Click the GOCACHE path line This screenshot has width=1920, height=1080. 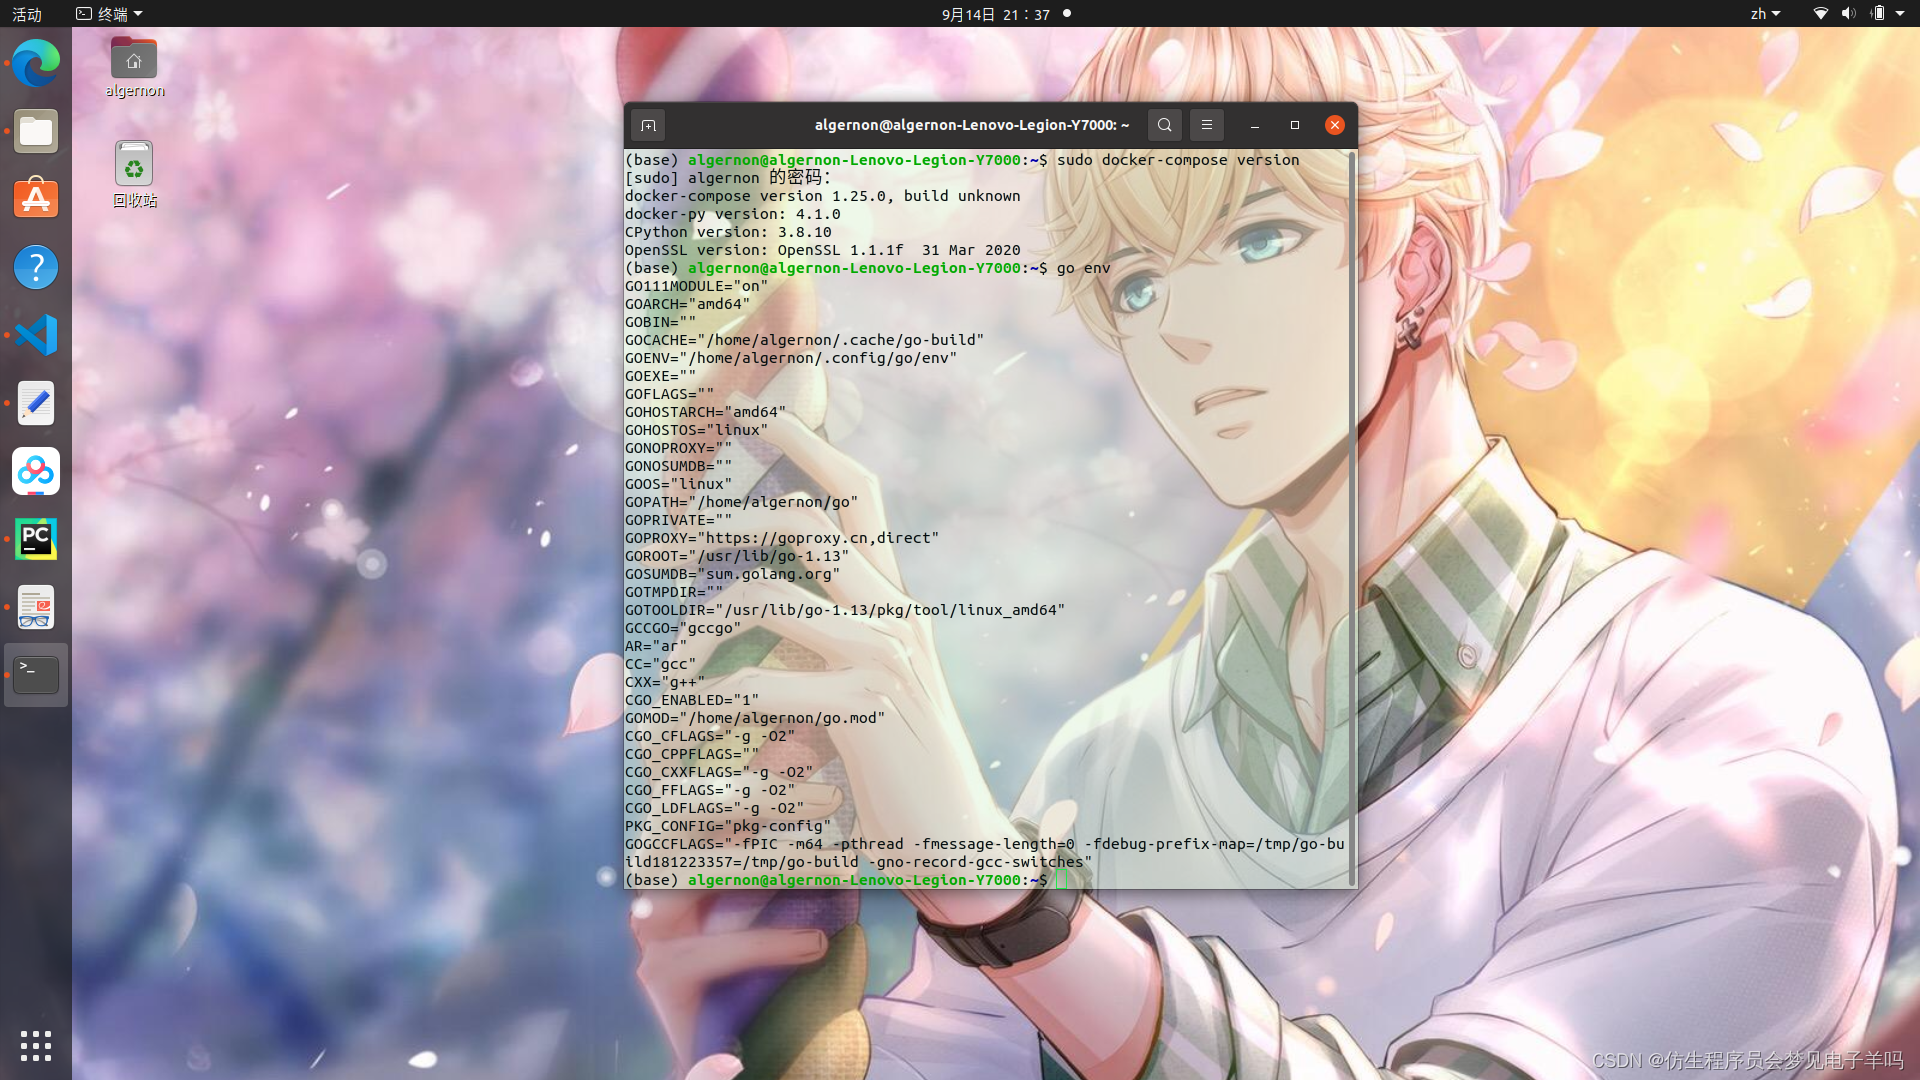tap(805, 340)
